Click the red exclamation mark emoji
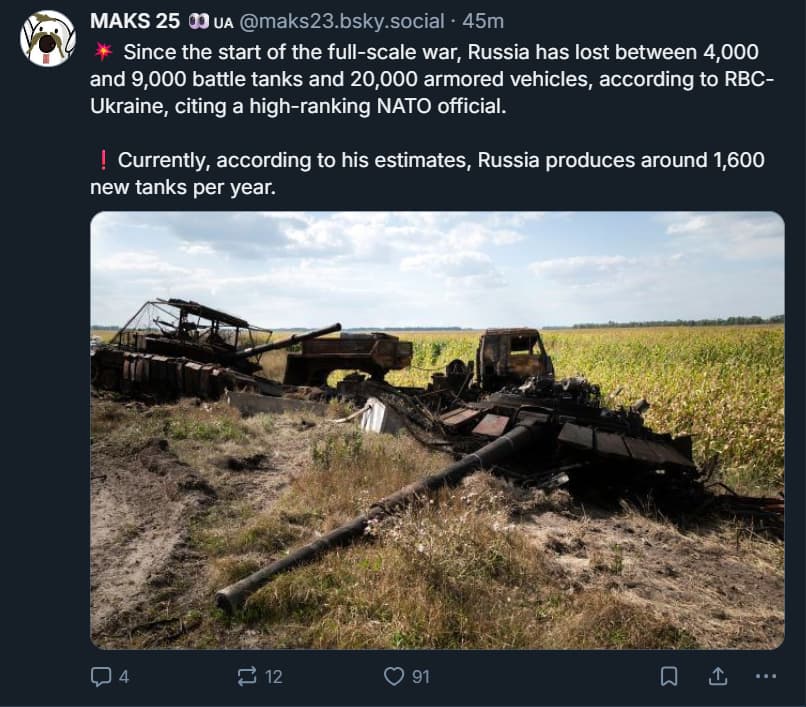Viewport: 806px width, 707px height. pyautogui.click(x=102, y=160)
